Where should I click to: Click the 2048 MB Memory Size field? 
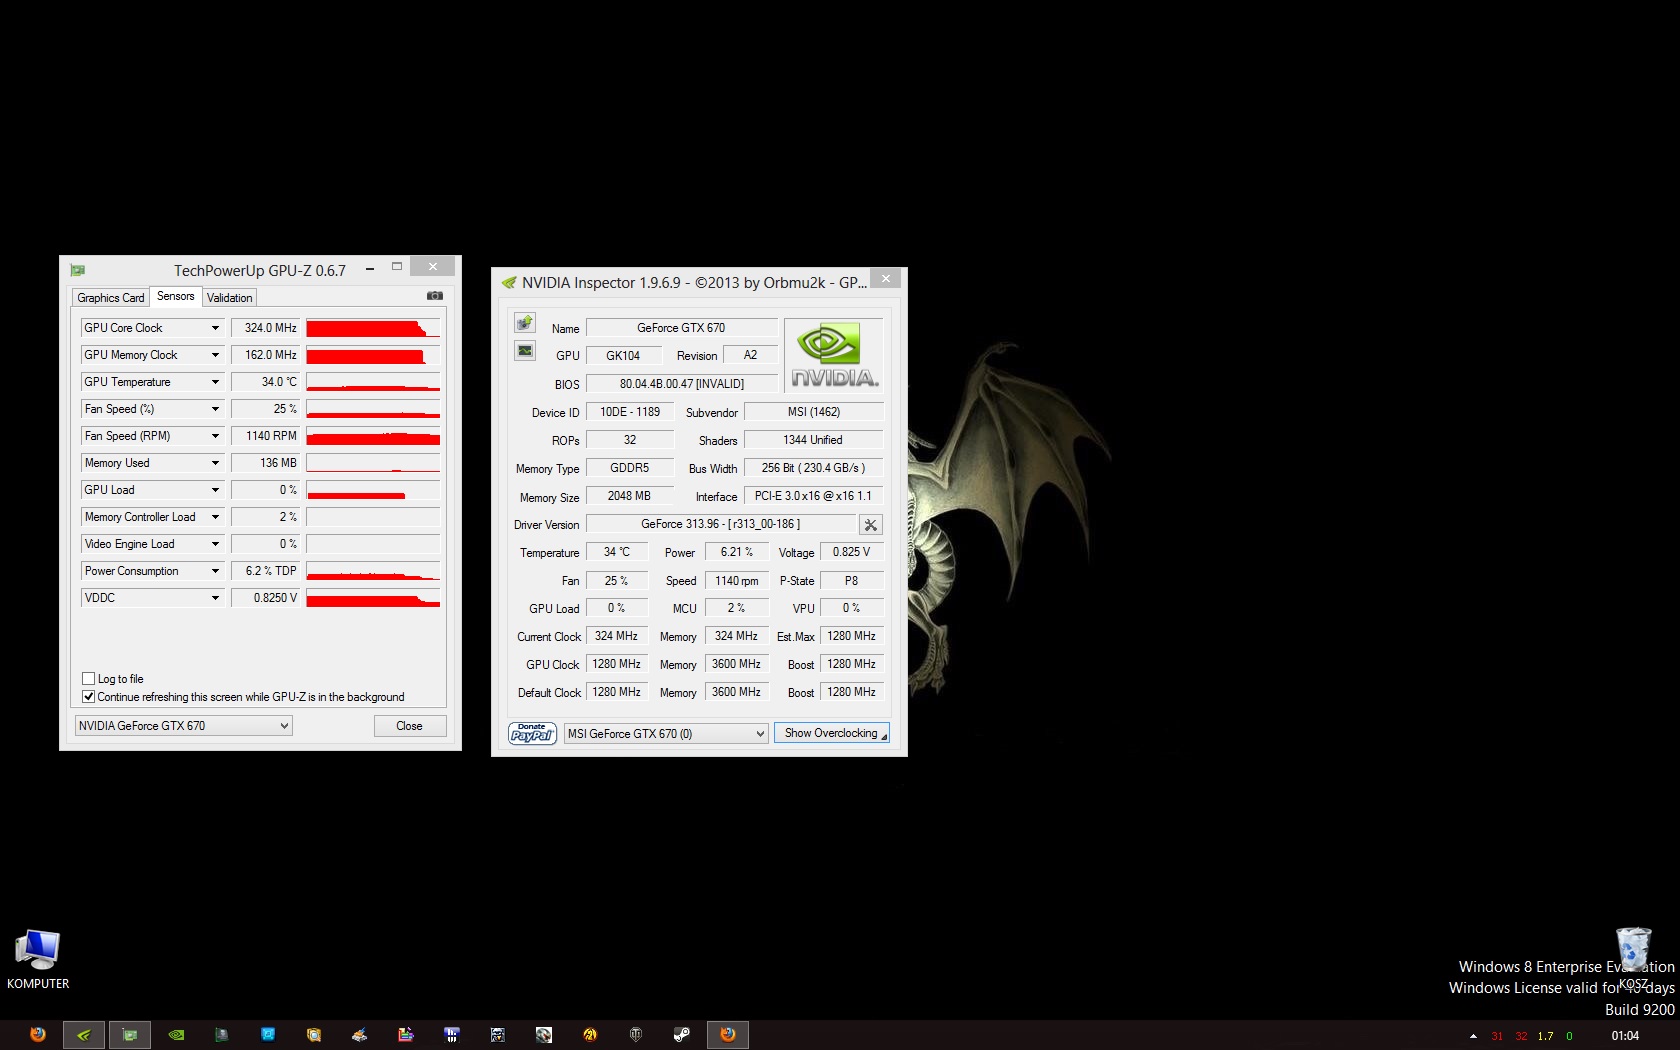629,496
